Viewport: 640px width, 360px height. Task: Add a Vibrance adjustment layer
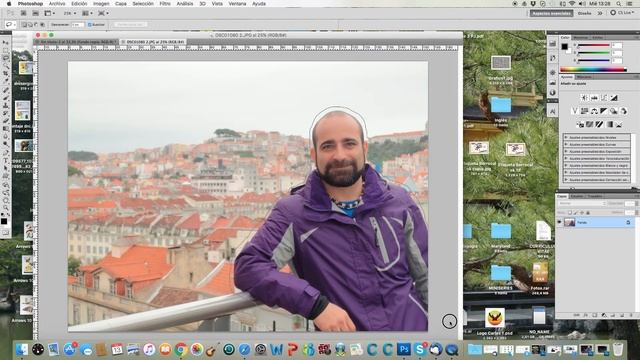click(x=575, y=111)
